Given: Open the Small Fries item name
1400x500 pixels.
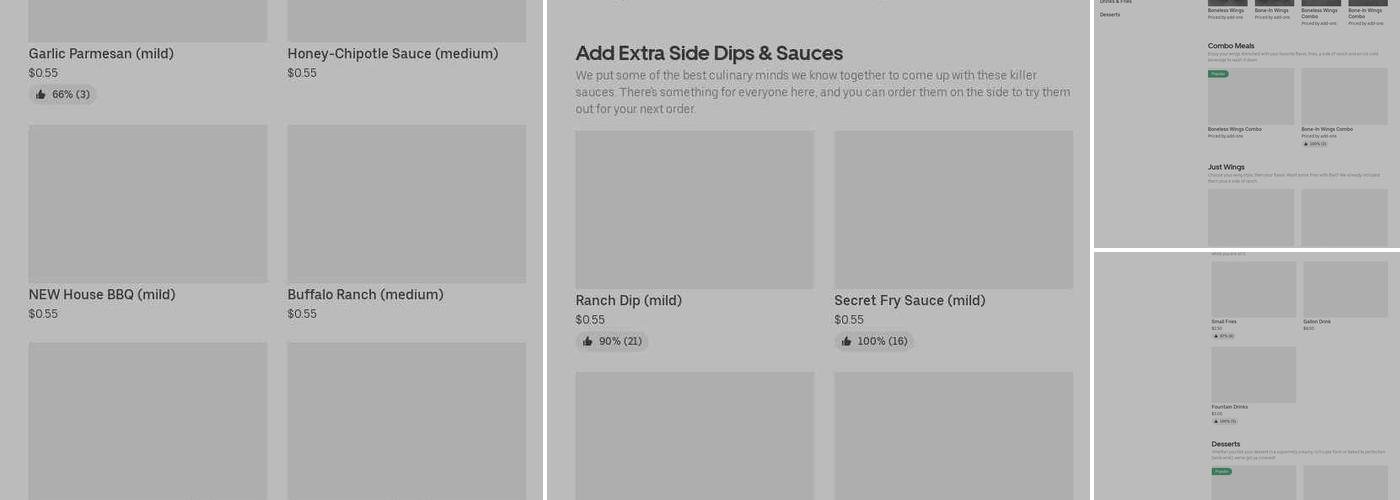Looking at the screenshot, I should pyautogui.click(x=1224, y=322).
